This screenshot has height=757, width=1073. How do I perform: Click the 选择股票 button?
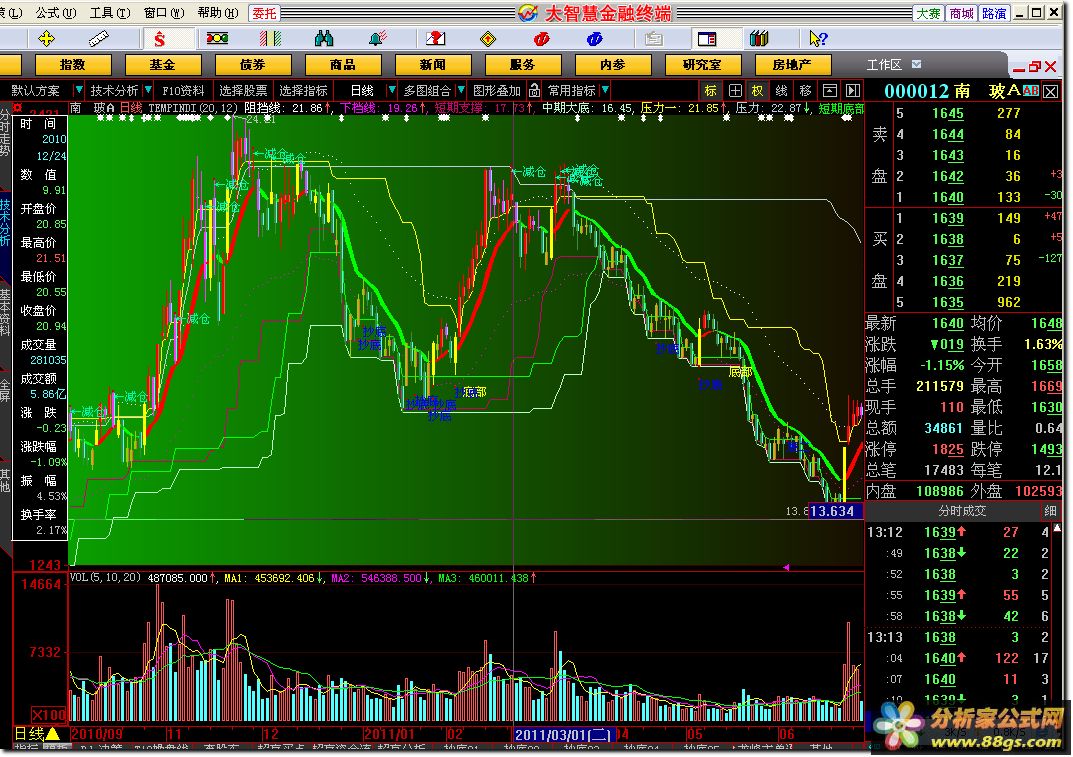pos(243,90)
